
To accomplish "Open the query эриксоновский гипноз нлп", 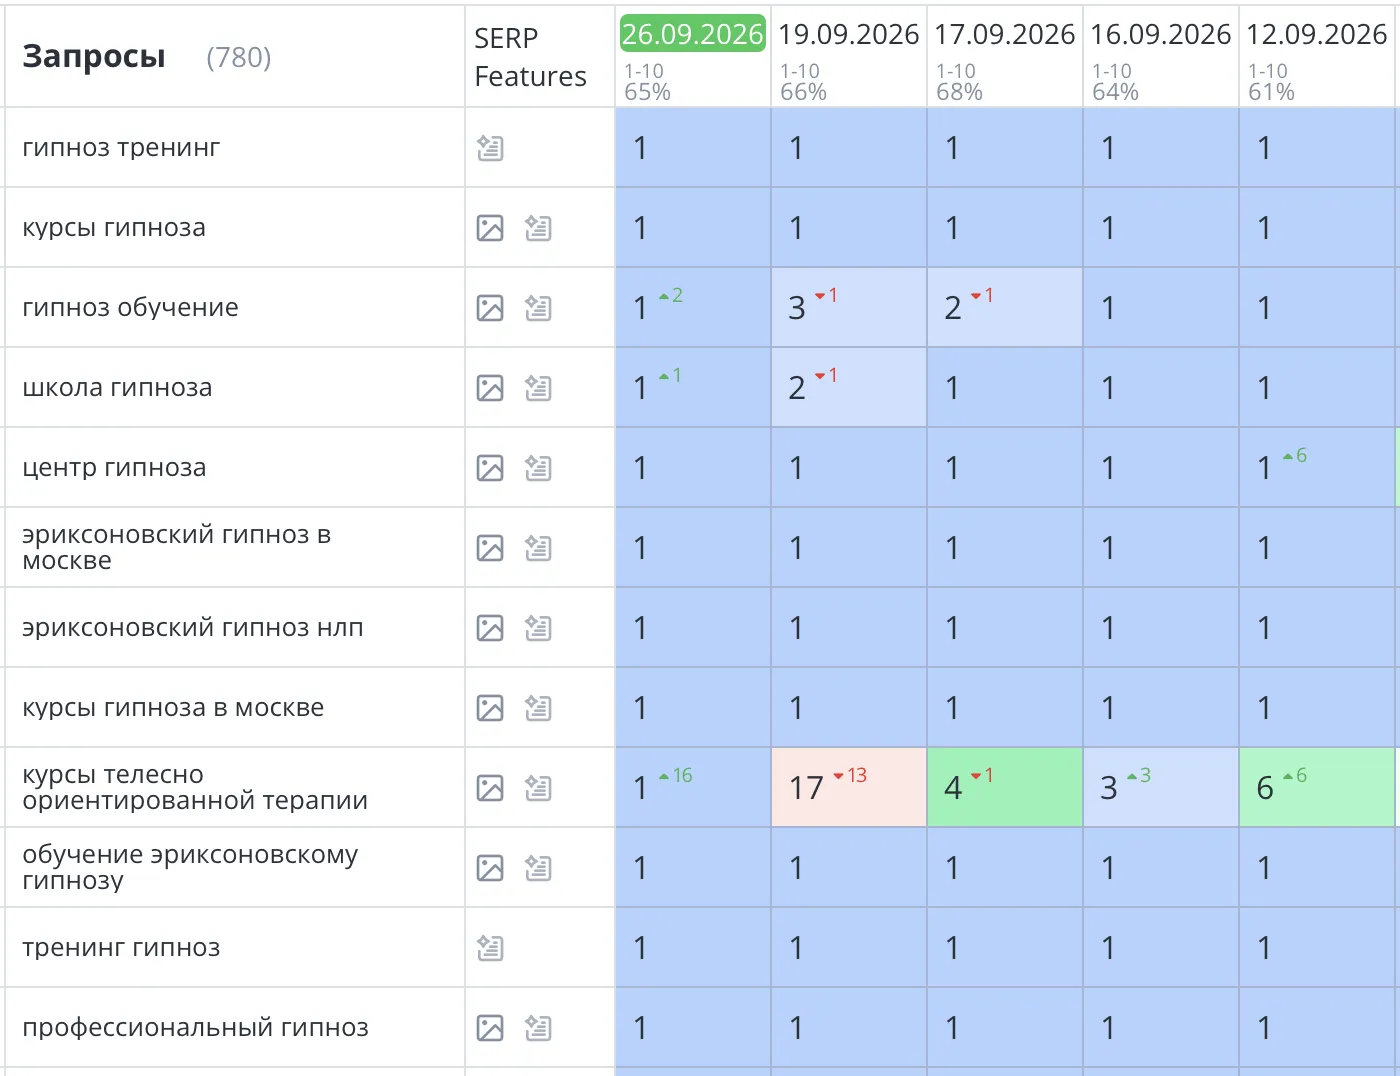I will 193,628.
